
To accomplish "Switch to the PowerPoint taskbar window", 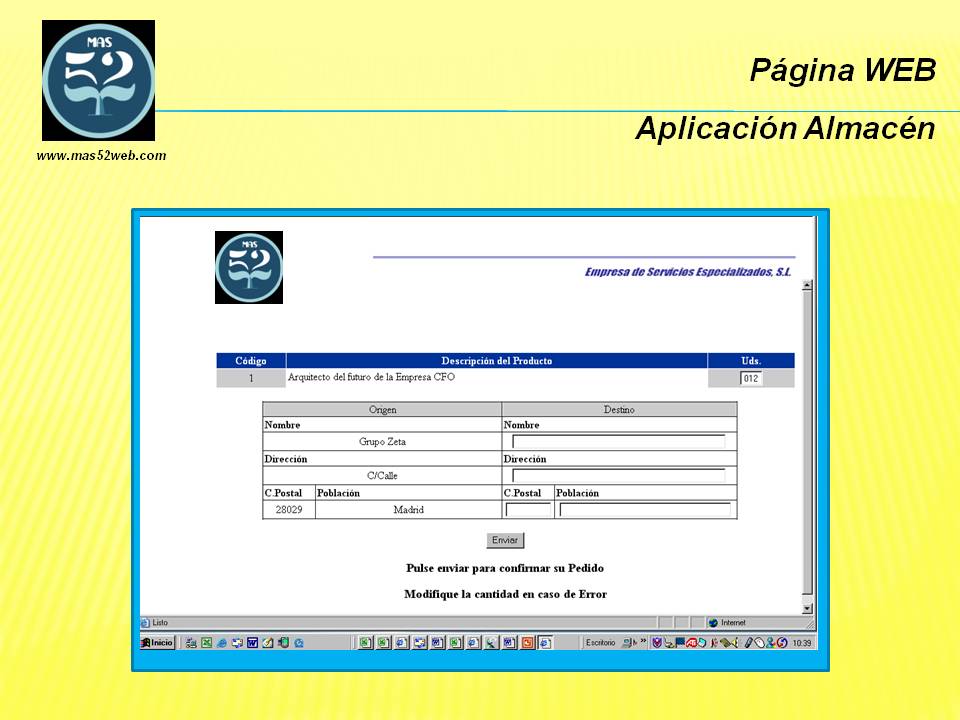I will (528, 643).
